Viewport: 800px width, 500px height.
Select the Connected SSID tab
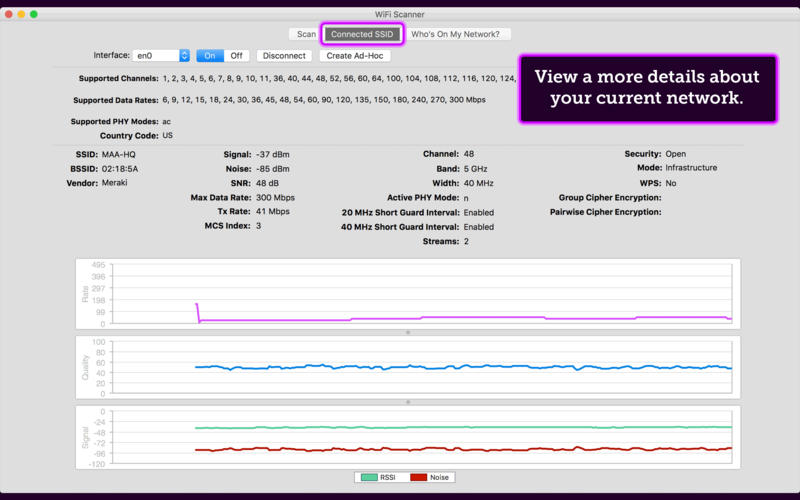pyautogui.click(x=364, y=34)
